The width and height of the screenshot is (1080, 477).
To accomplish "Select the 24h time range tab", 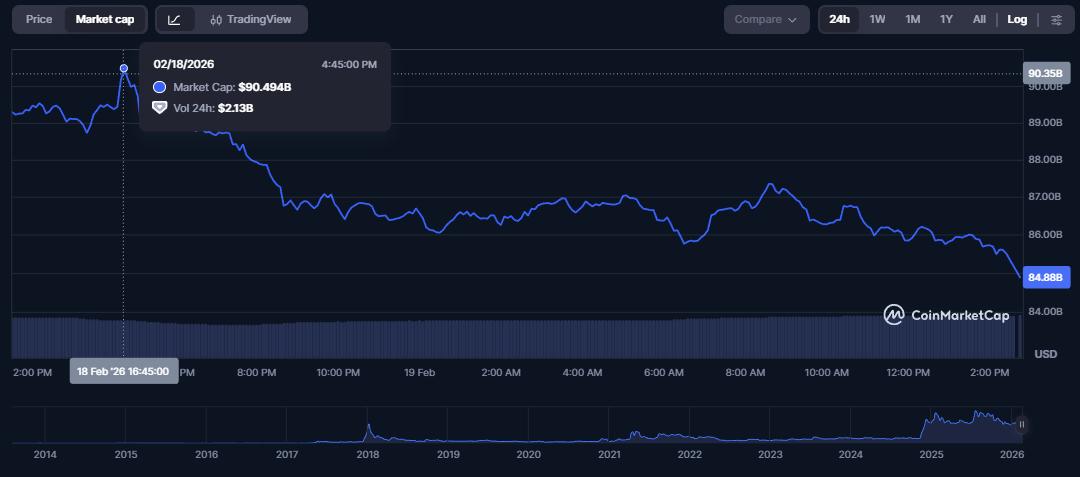I will pos(839,19).
